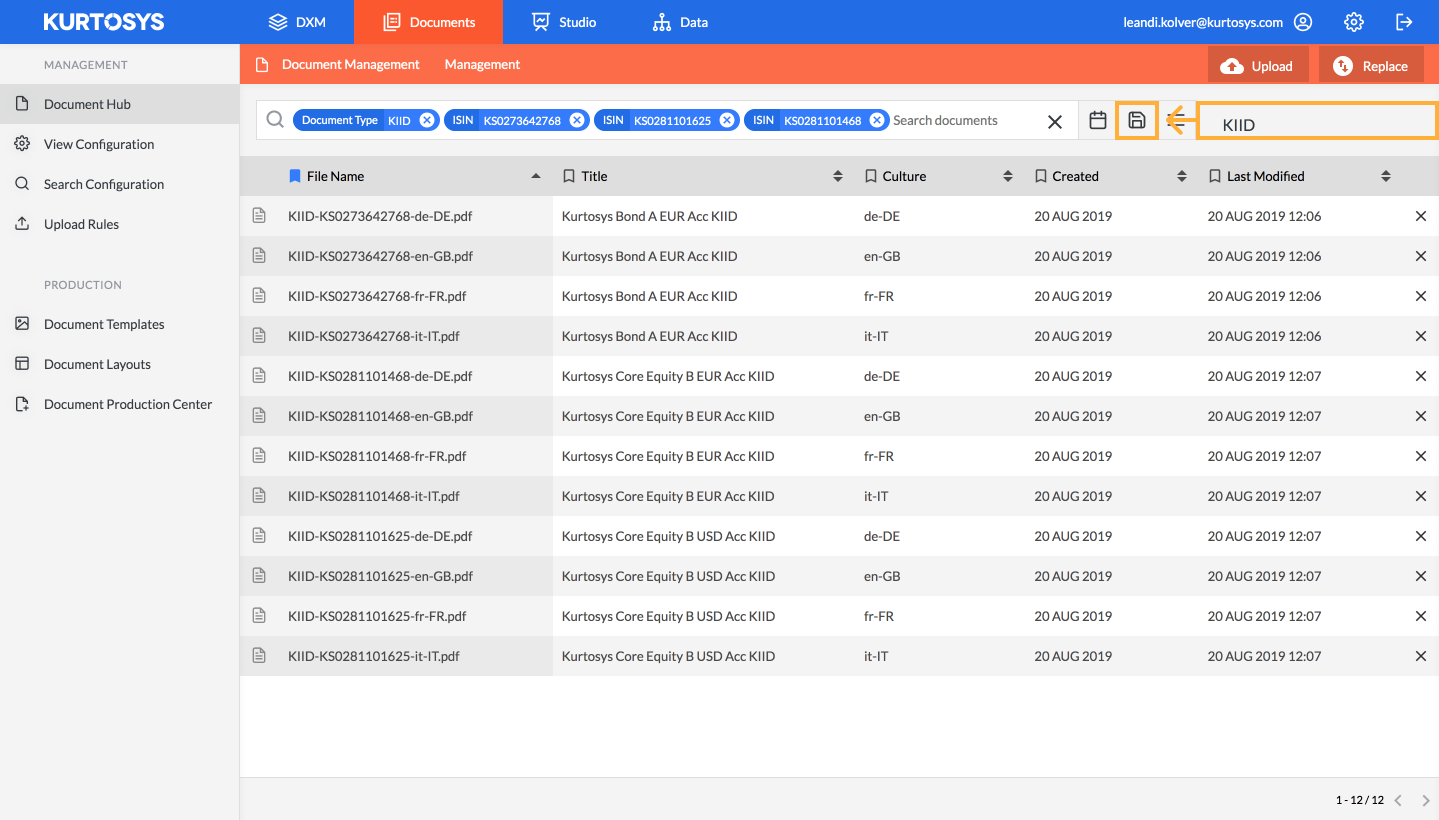Viewport: 1439px width, 820px height.
Task: Click the search magnifier icon in filter bar
Action: point(275,120)
